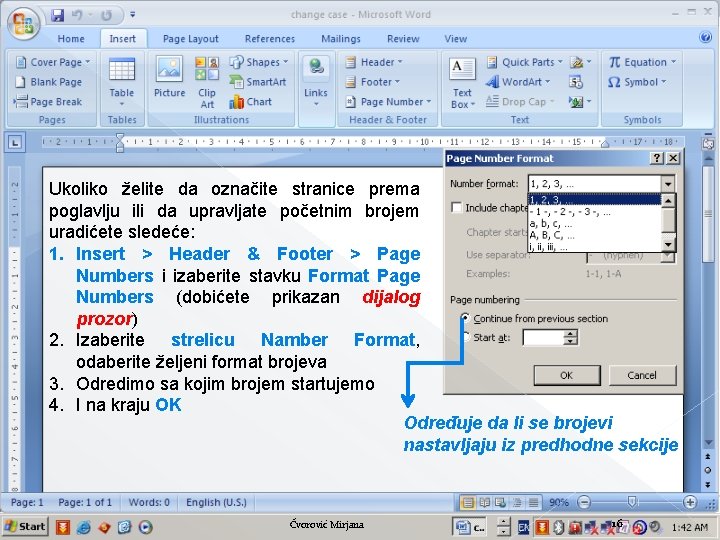Viewport: 720px width, 540px height.
Task: Add a Blank Page
Action: tap(49, 82)
